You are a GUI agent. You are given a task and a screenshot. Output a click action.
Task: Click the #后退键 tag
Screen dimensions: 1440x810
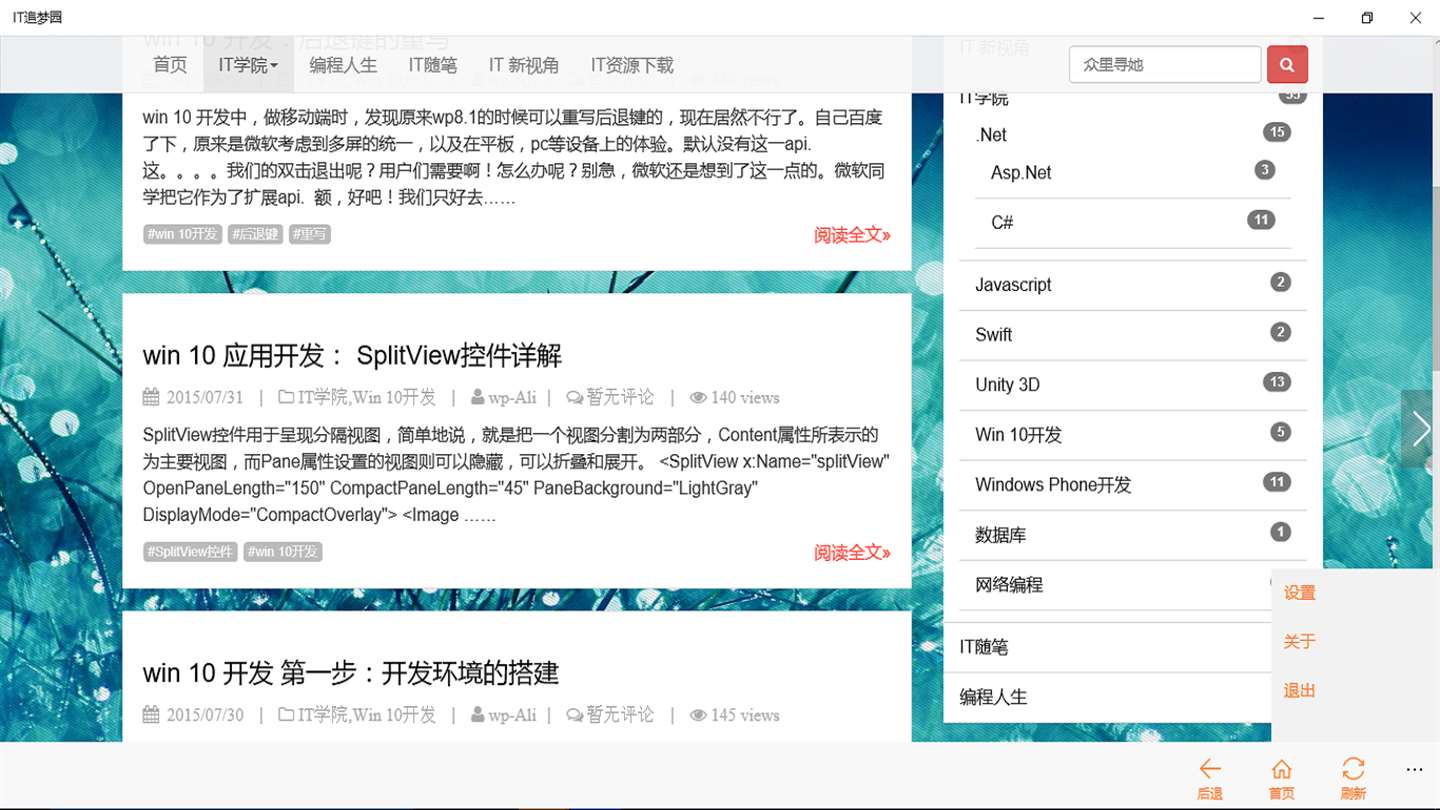pyautogui.click(x=255, y=234)
